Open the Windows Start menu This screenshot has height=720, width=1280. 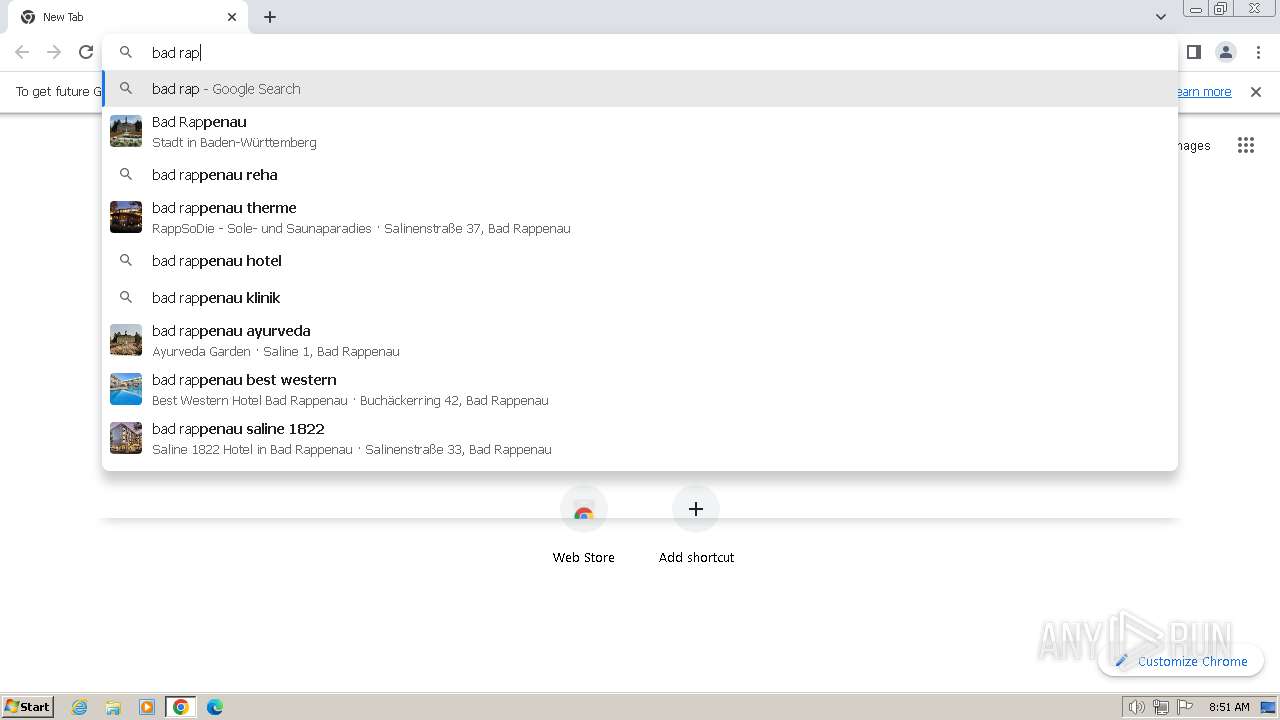[x=28, y=707]
